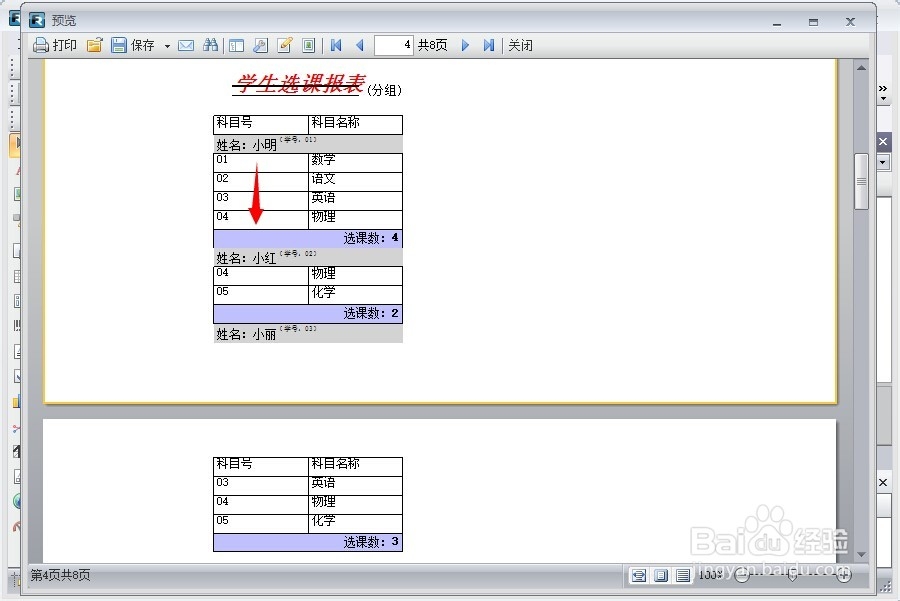900x601 pixels.
Task: Click the dropdown arrow in background window panel
Action: coord(883,162)
